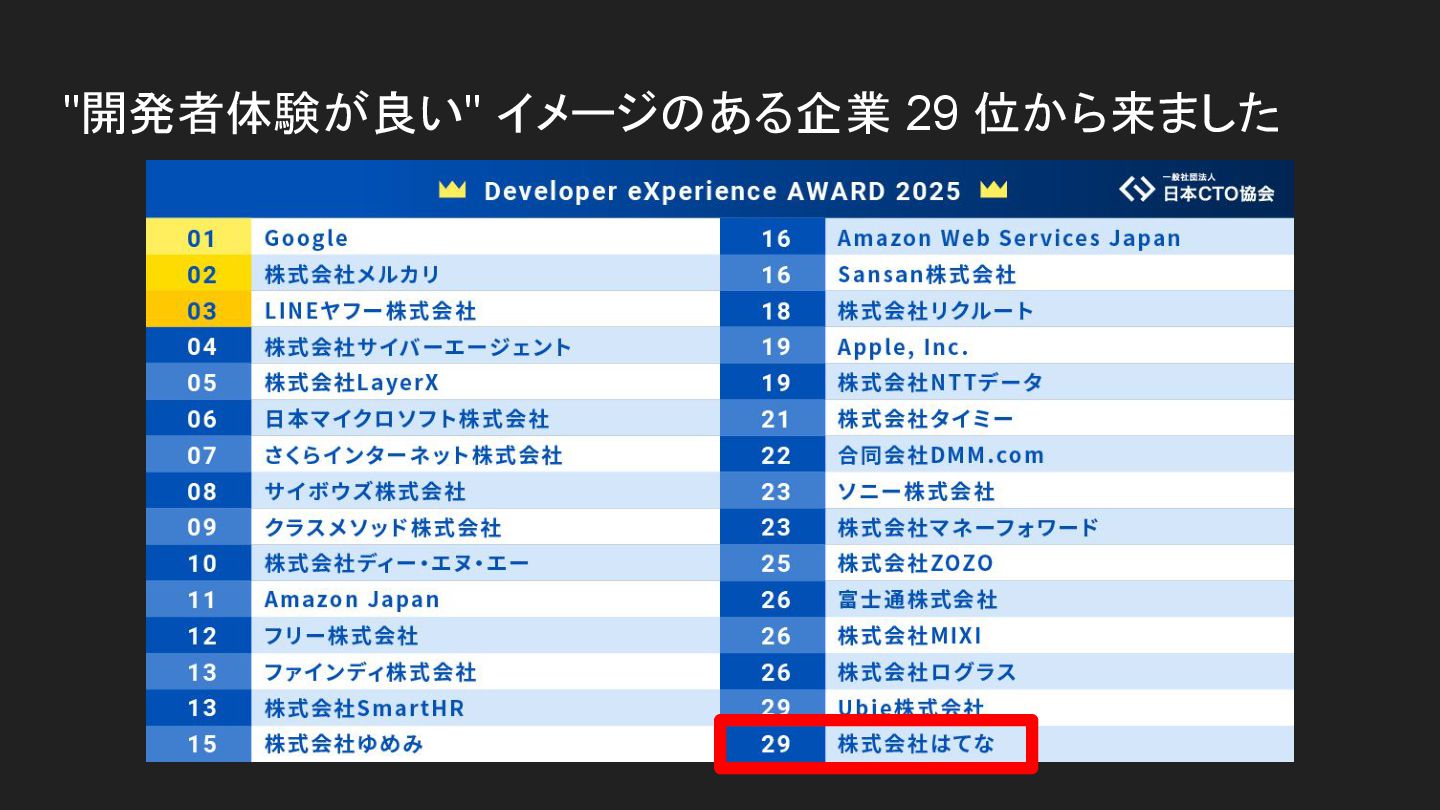Click 株式会社SmartHR in the list
1440x810 pixels.
[x=364, y=708]
